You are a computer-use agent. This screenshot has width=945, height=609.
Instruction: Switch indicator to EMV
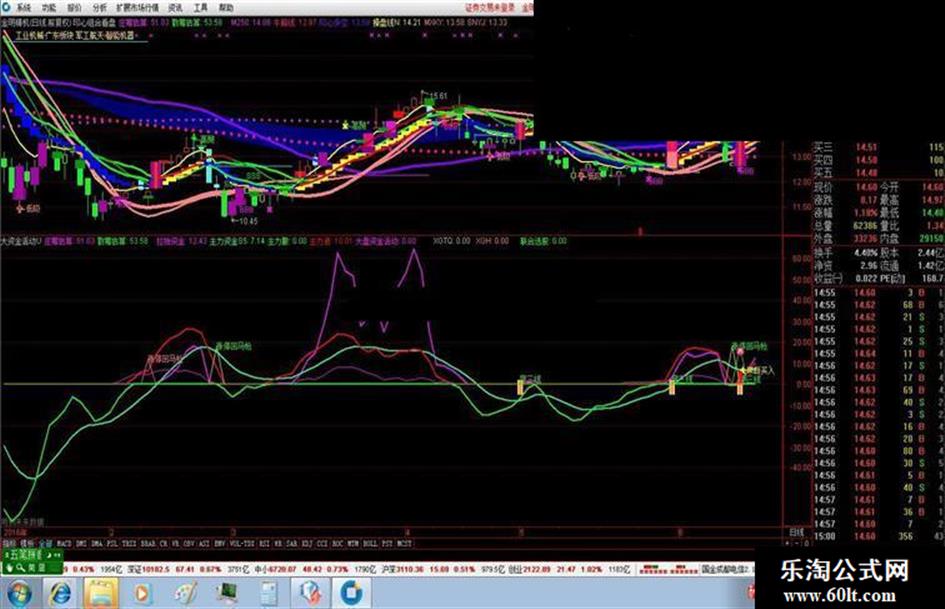click(x=220, y=543)
